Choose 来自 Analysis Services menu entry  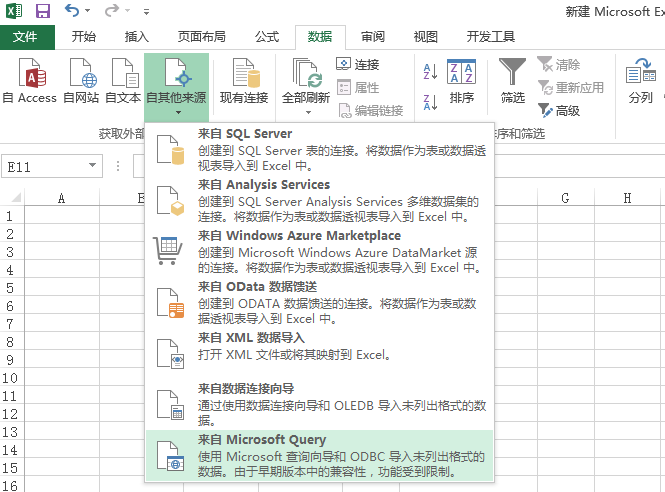point(320,201)
